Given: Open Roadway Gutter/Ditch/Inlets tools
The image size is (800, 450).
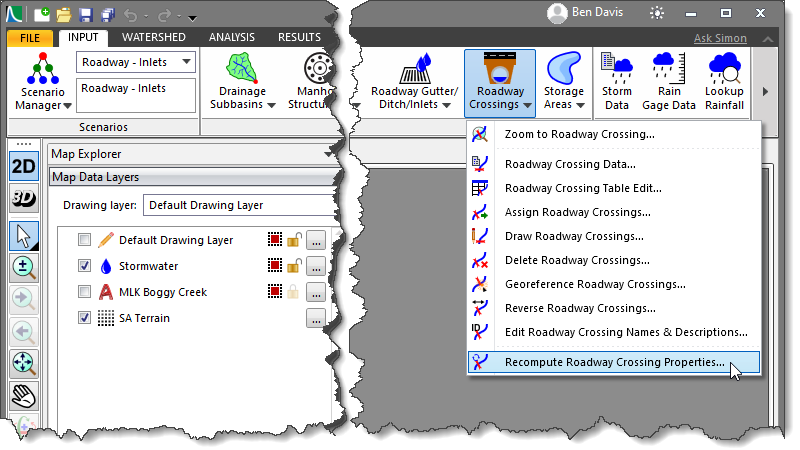Looking at the screenshot, I should point(414,81).
